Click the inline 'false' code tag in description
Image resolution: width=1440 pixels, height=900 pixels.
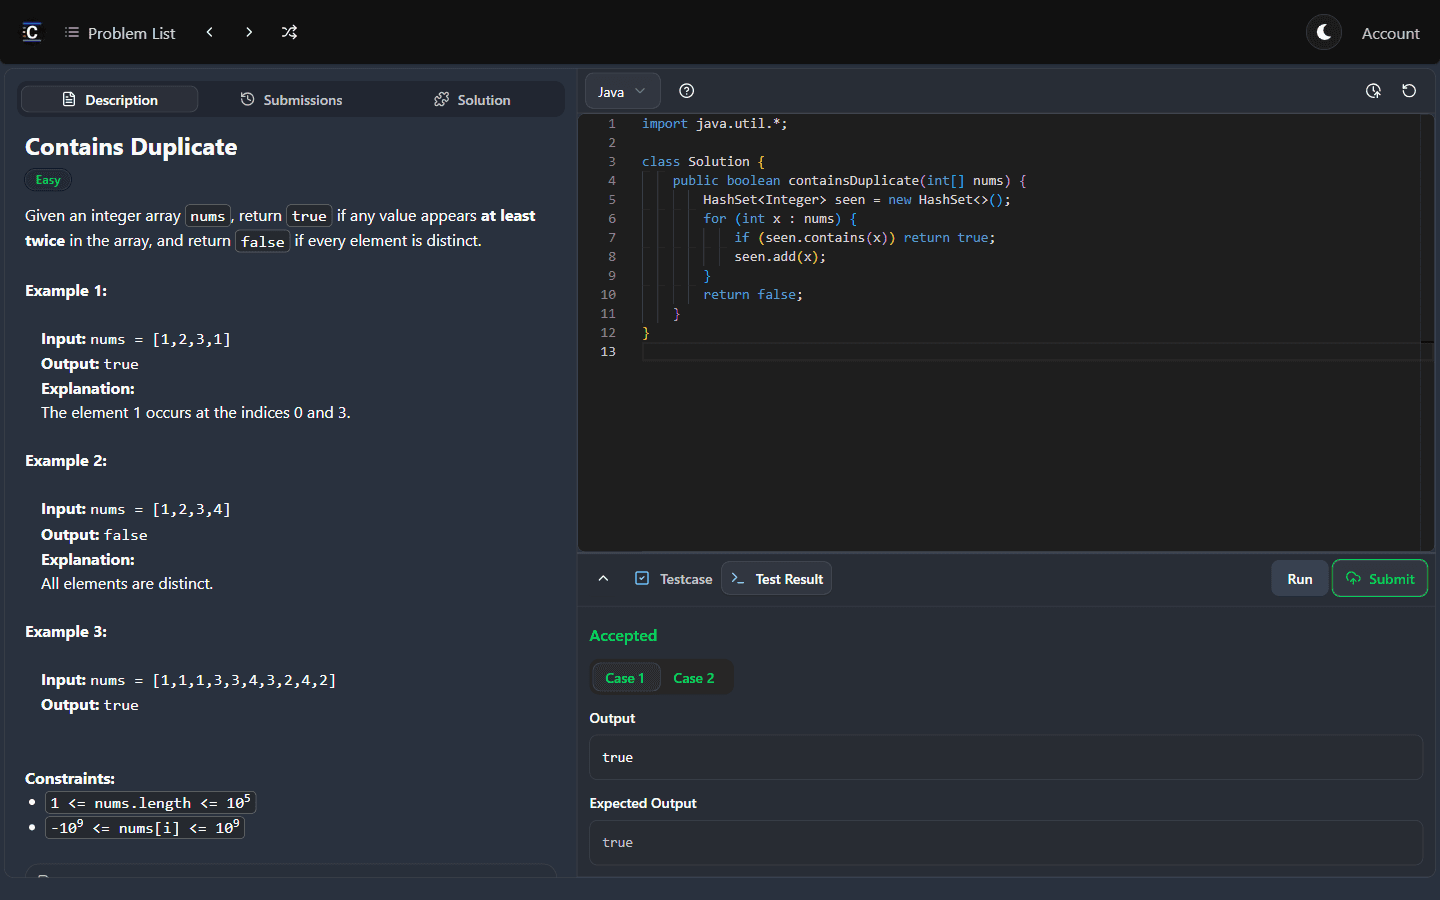click(263, 241)
